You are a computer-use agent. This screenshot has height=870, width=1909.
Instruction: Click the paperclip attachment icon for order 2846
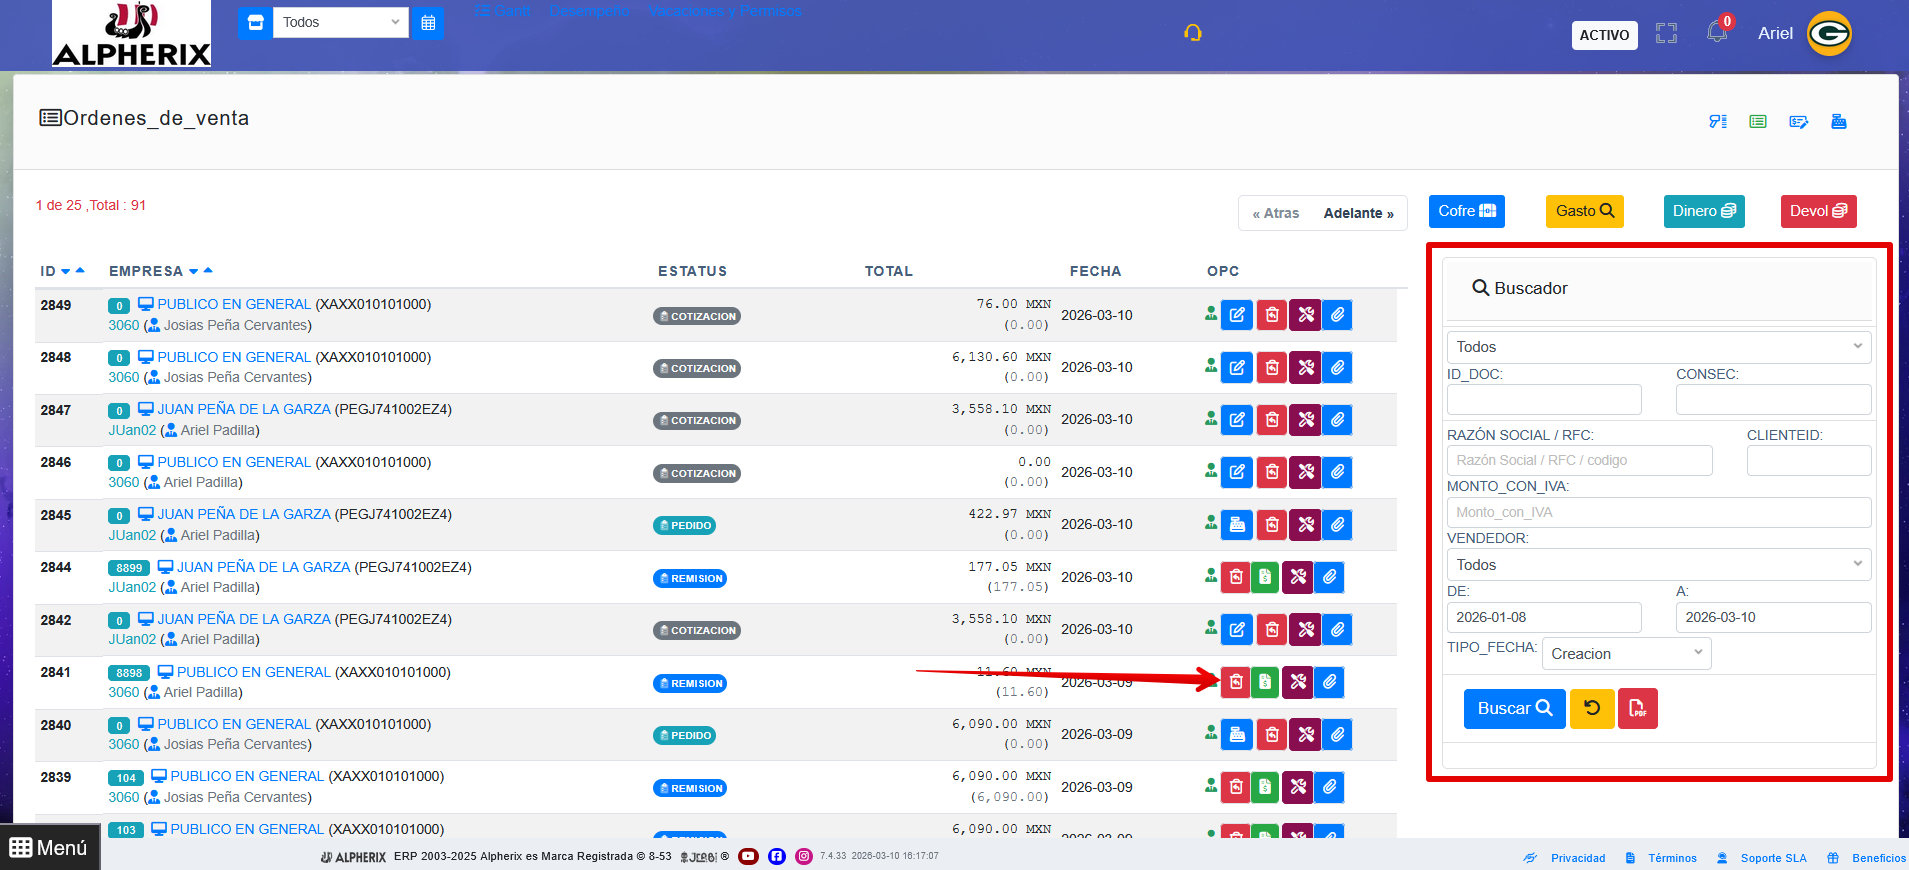tap(1338, 472)
